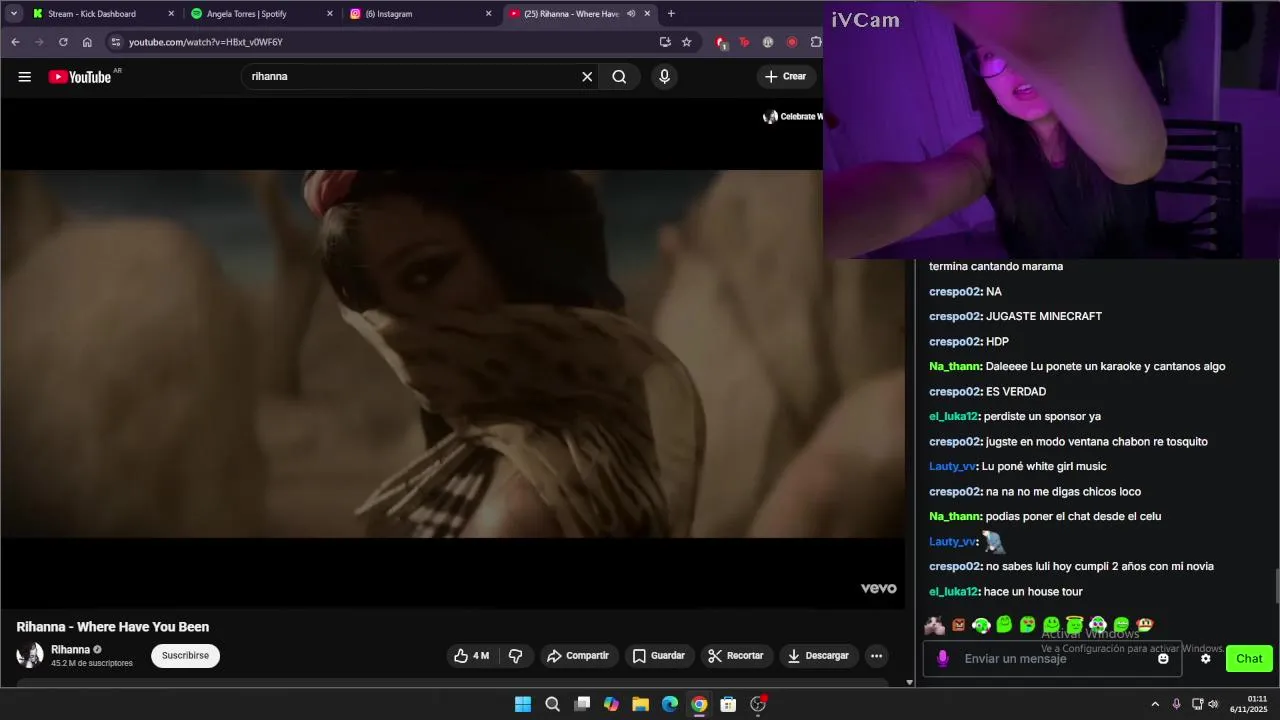
Task: Open Windows taskbar search
Action: pyautogui.click(x=552, y=704)
